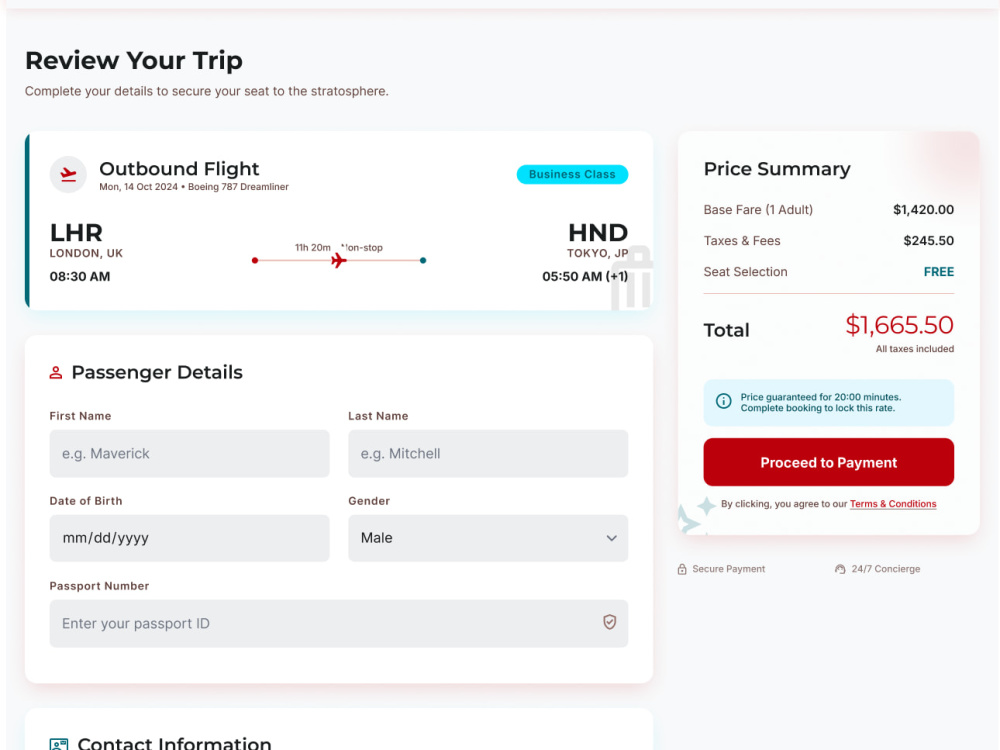Screen dimensions: 1000x750
Task: Click the 24/7 Concierge text
Action: point(886,569)
